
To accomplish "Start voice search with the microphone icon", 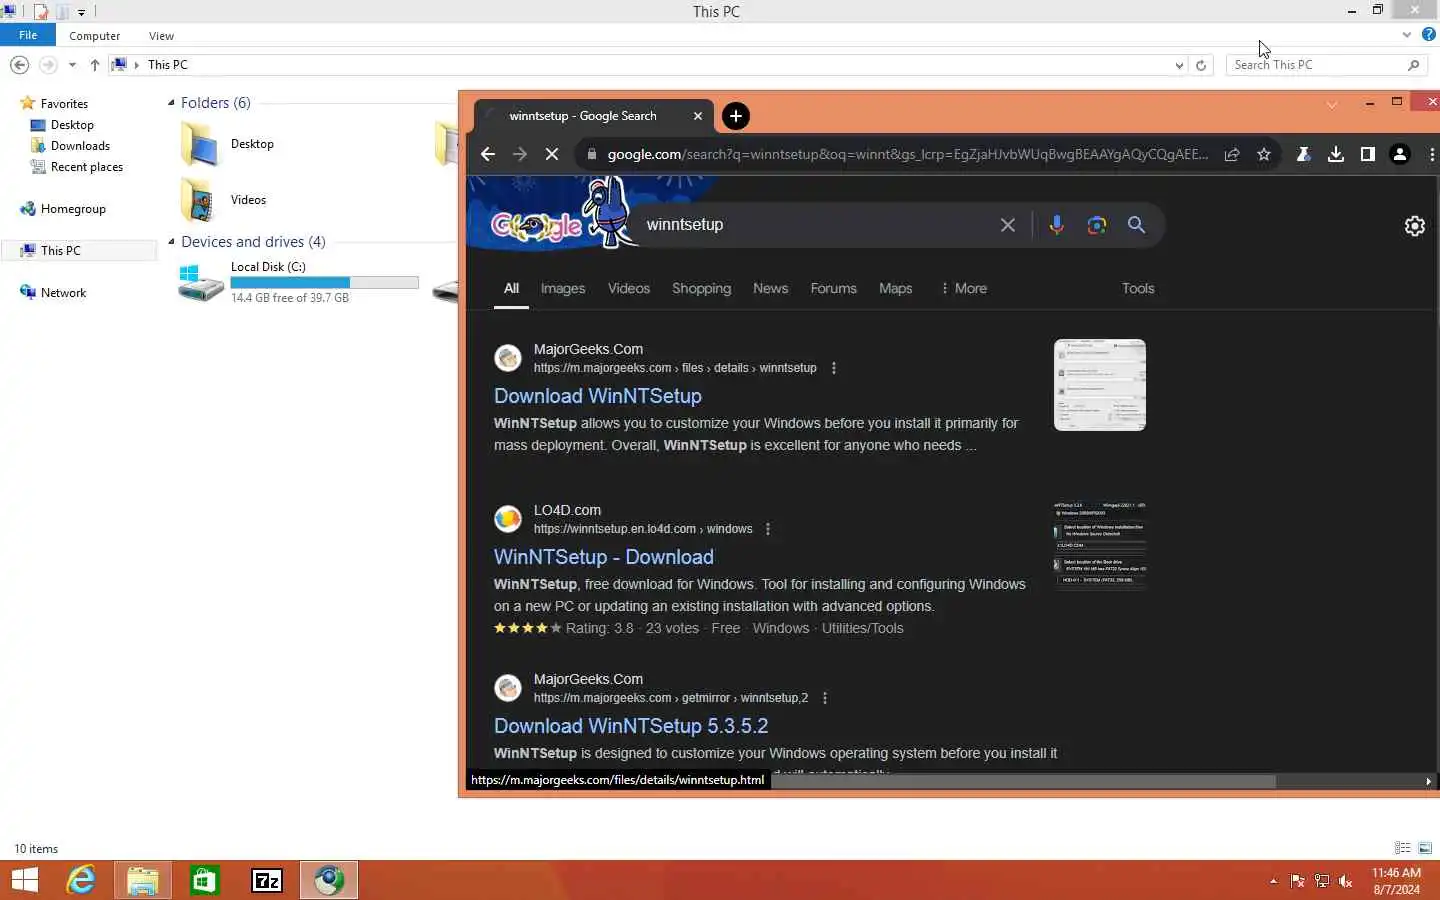I will pos(1056,225).
